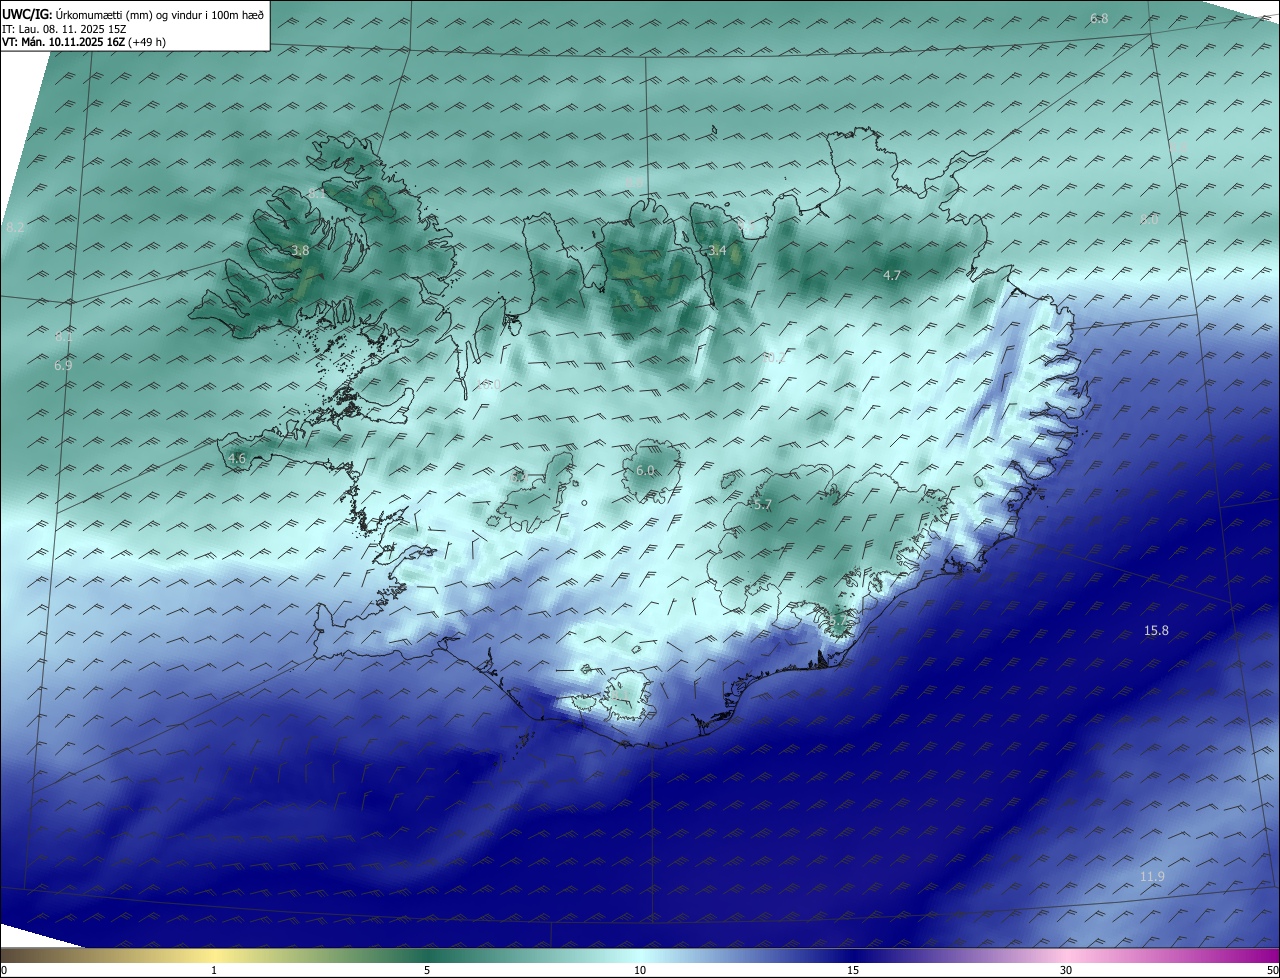
Task: Click the 6.9 value label
Action: tap(63, 366)
